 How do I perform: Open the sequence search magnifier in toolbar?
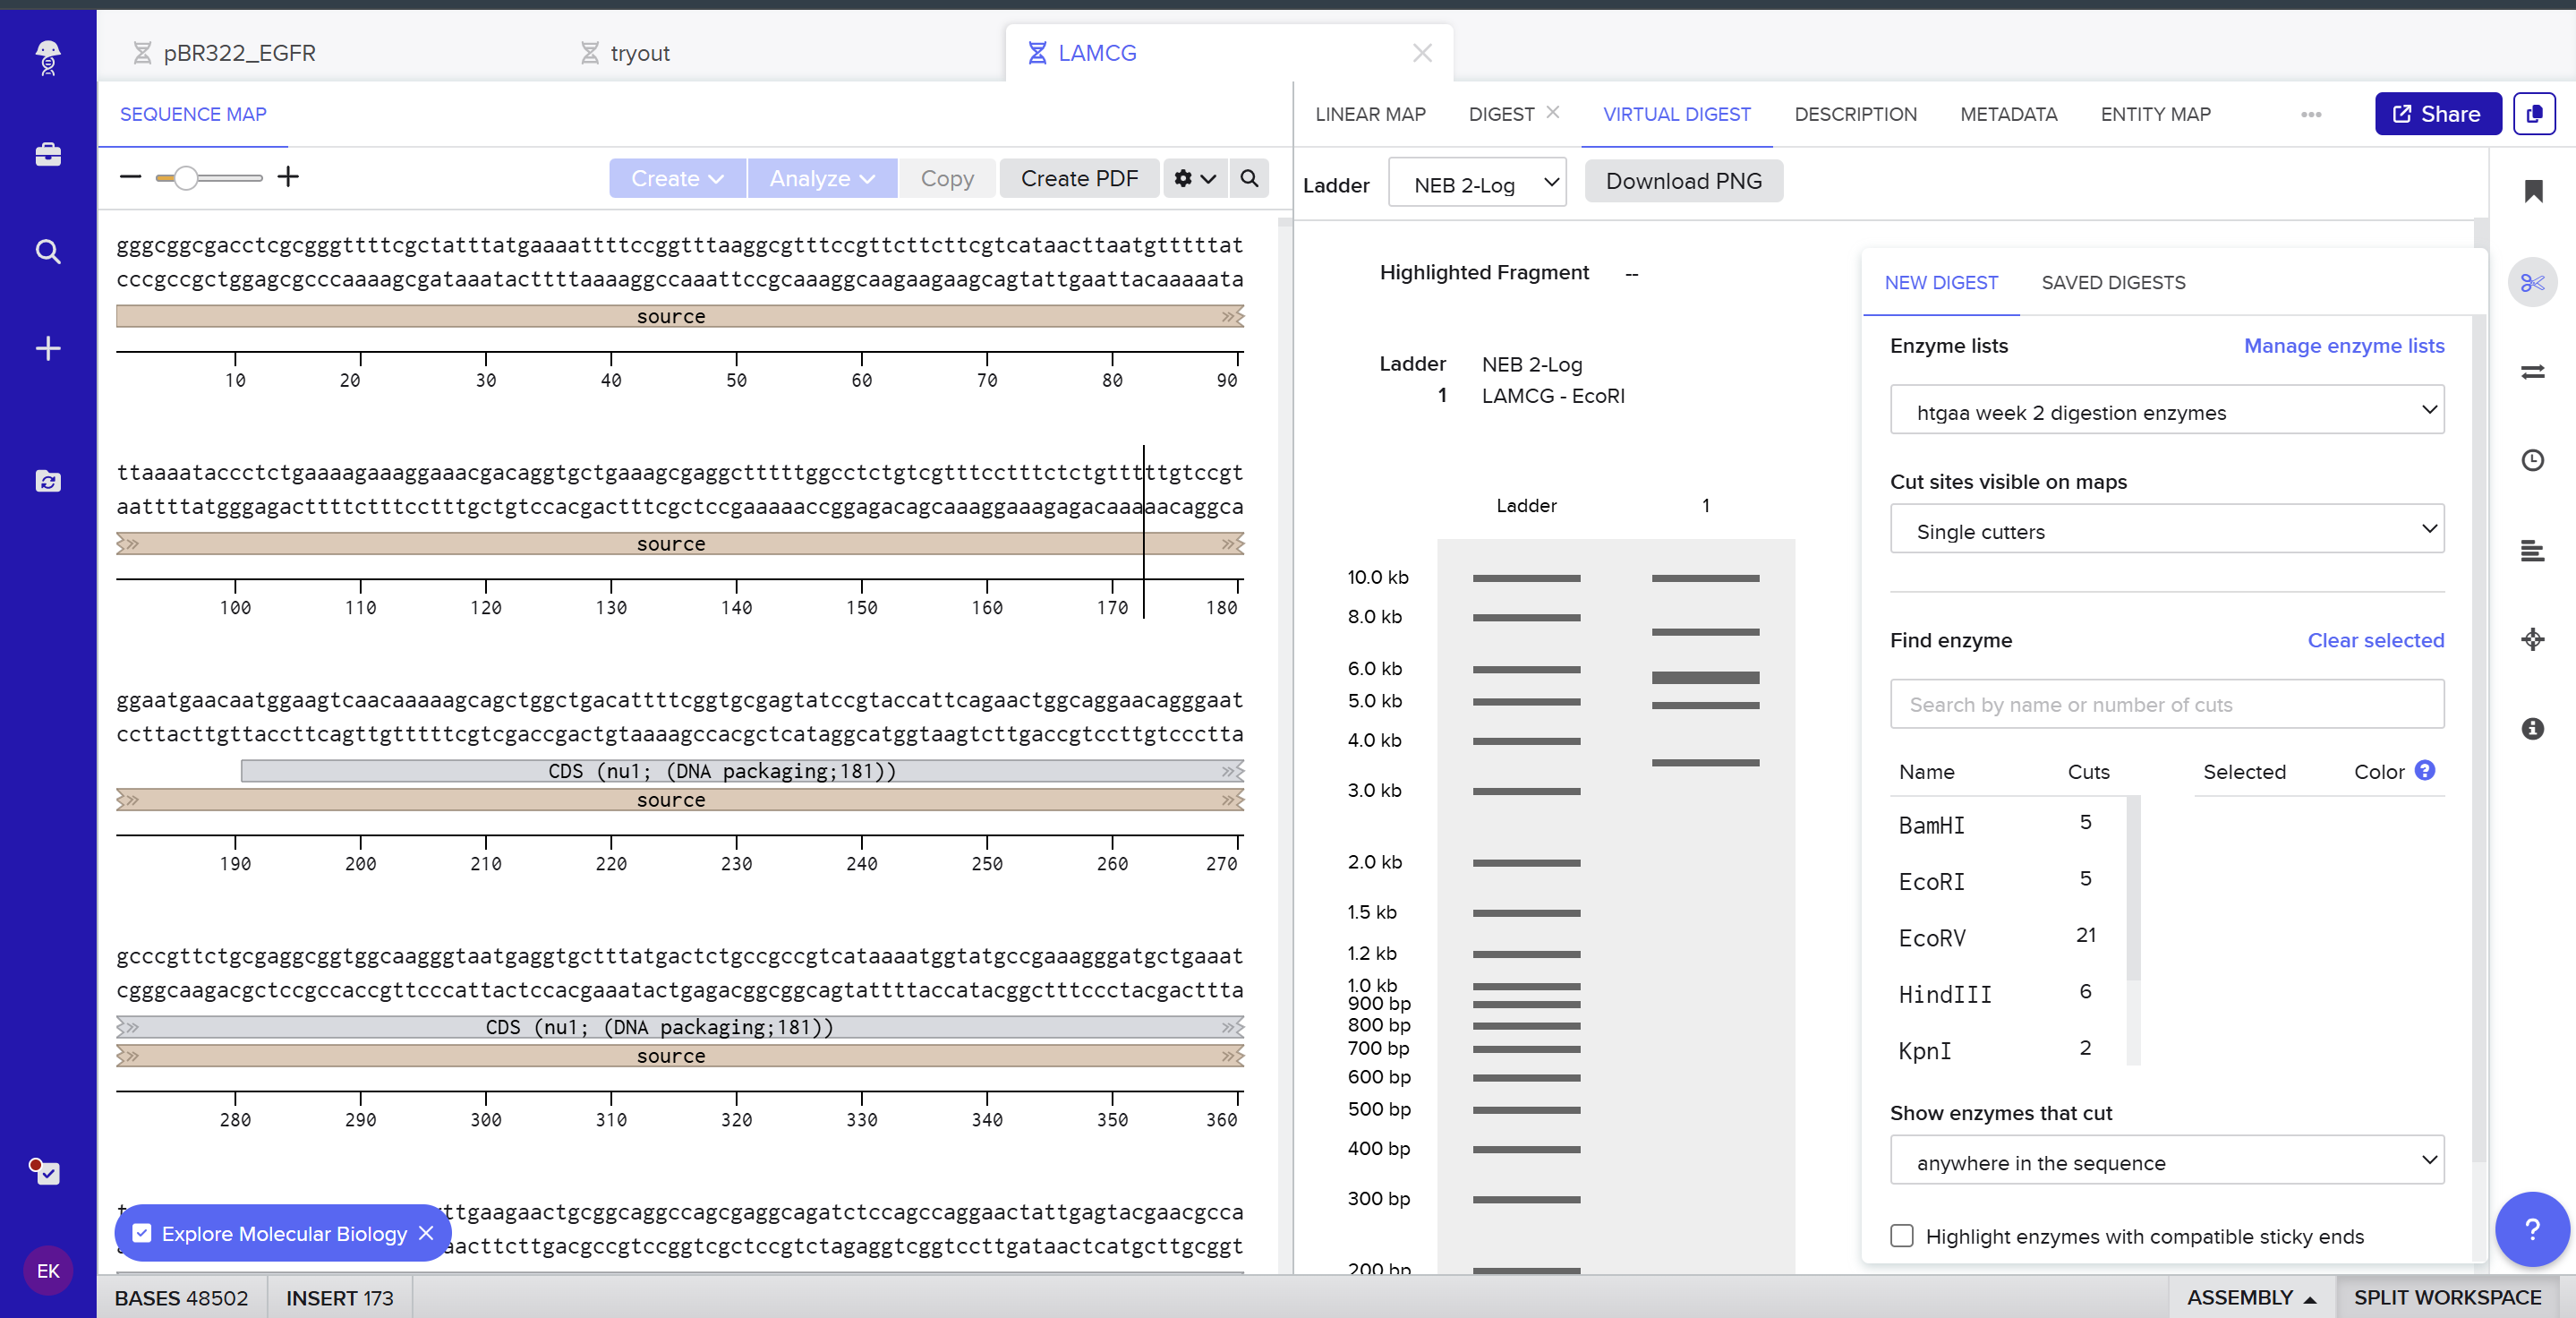coord(1249,178)
